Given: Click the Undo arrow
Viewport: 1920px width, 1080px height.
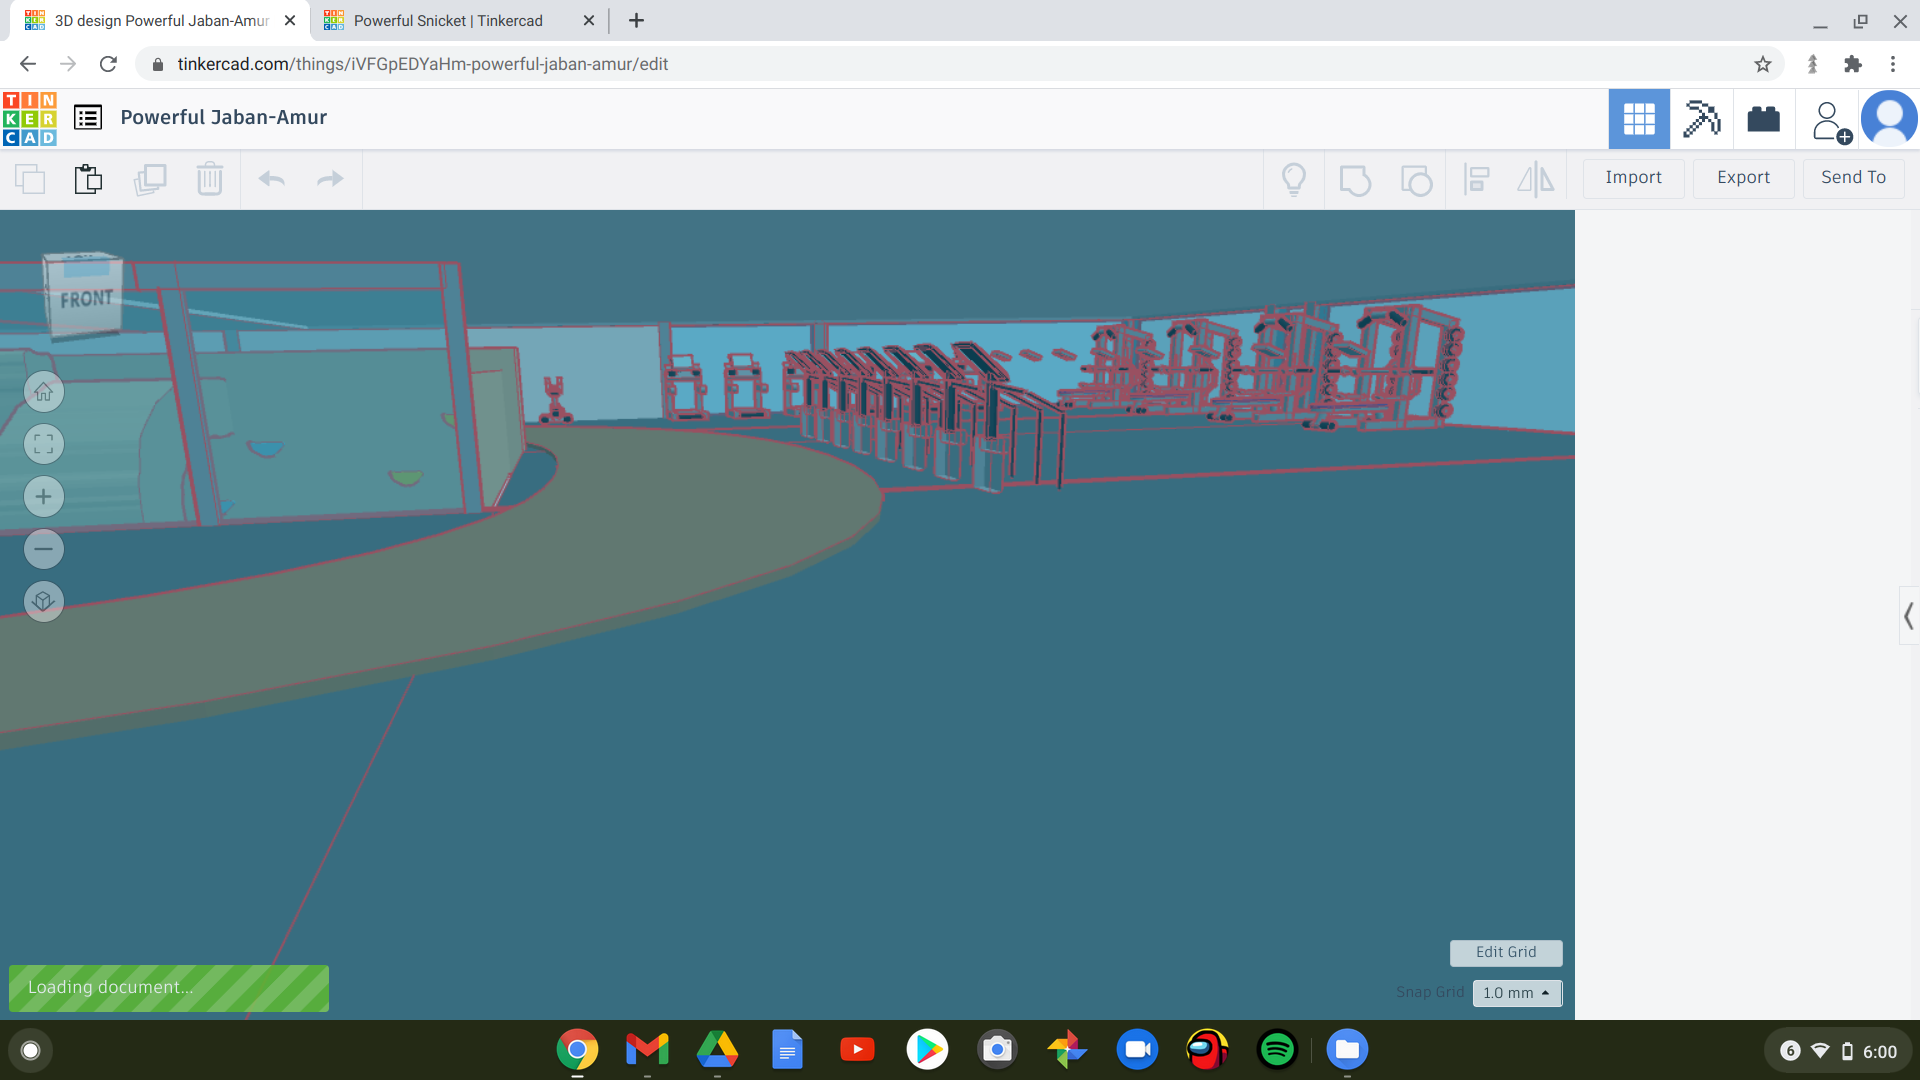Looking at the screenshot, I should (x=272, y=179).
